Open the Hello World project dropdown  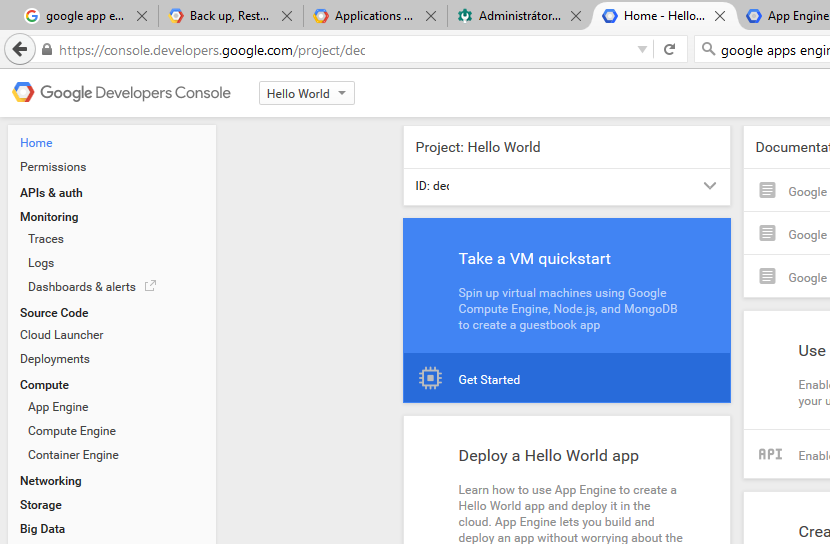click(306, 93)
